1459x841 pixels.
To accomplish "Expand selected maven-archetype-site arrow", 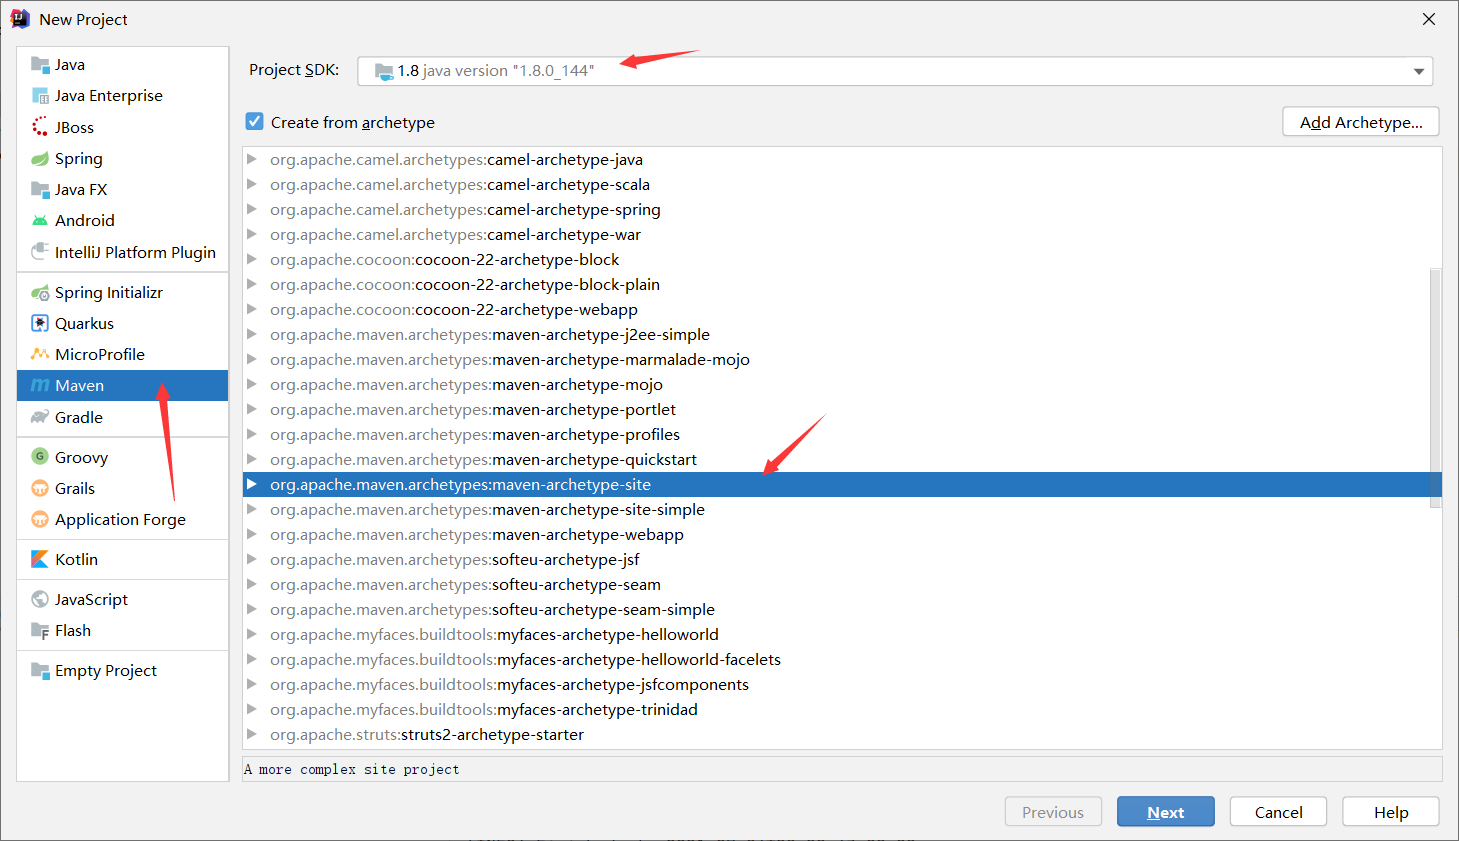I will coord(252,484).
